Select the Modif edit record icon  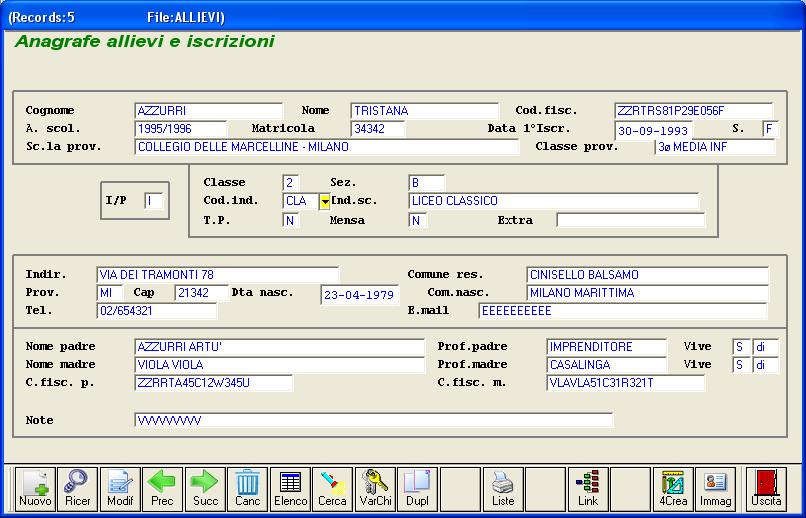[x=120, y=489]
